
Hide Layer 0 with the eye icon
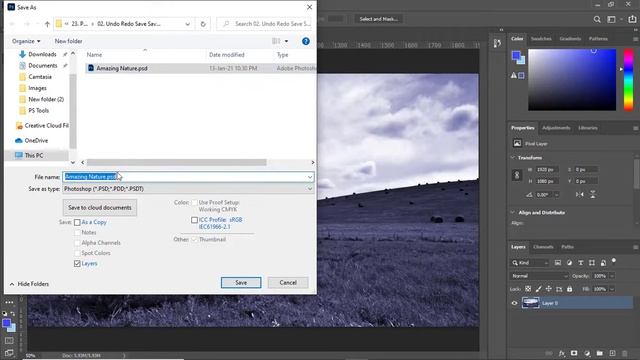514,303
